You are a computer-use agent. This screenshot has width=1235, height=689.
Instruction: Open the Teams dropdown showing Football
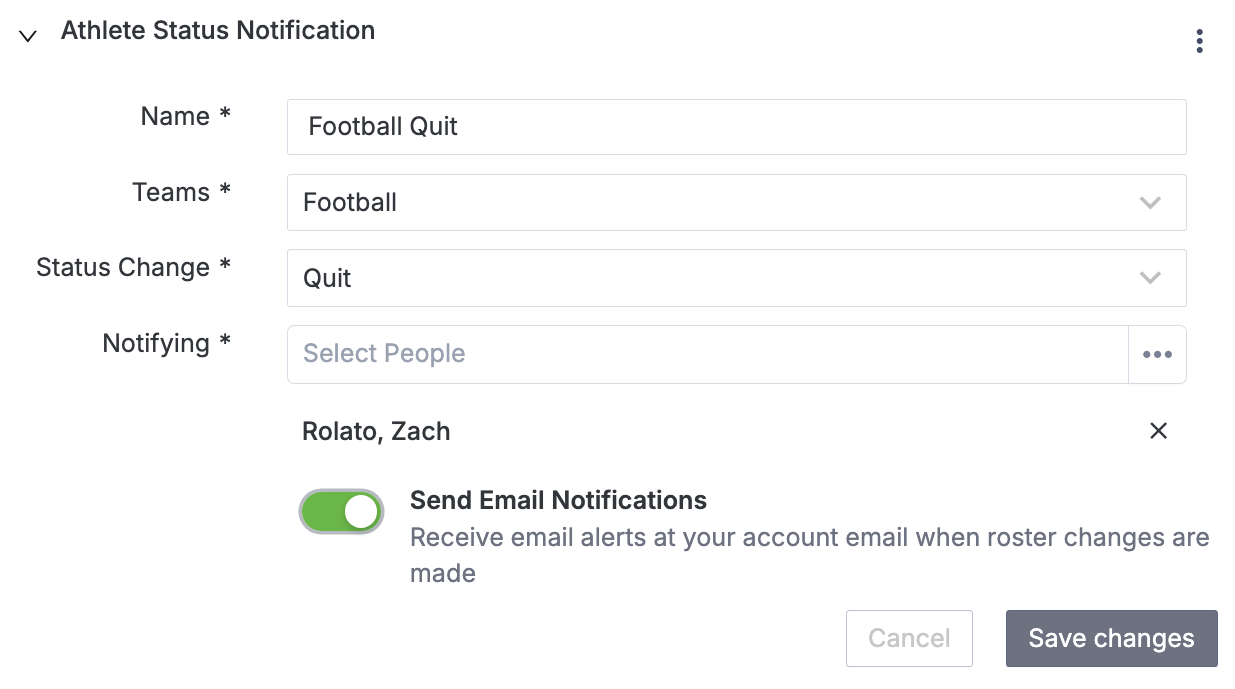pos(737,202)
